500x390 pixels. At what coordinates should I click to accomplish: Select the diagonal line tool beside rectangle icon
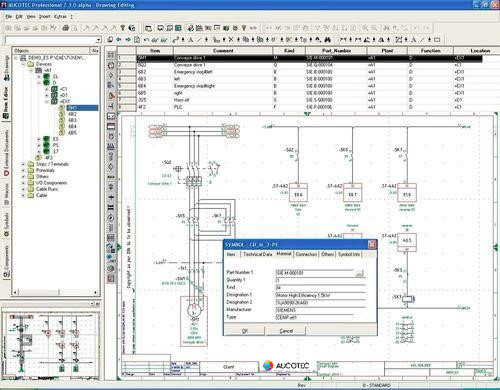tap(422, 40)
